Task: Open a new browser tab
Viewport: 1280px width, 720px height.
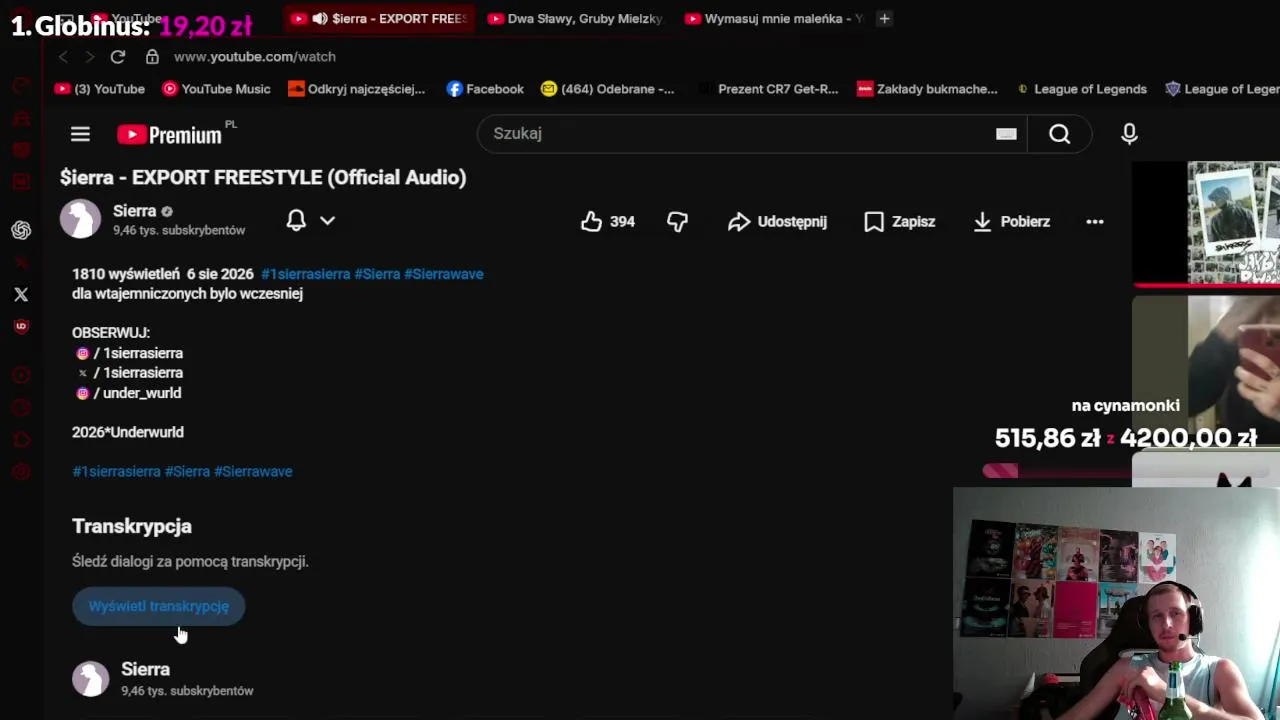Action: (x=884, y=18)
